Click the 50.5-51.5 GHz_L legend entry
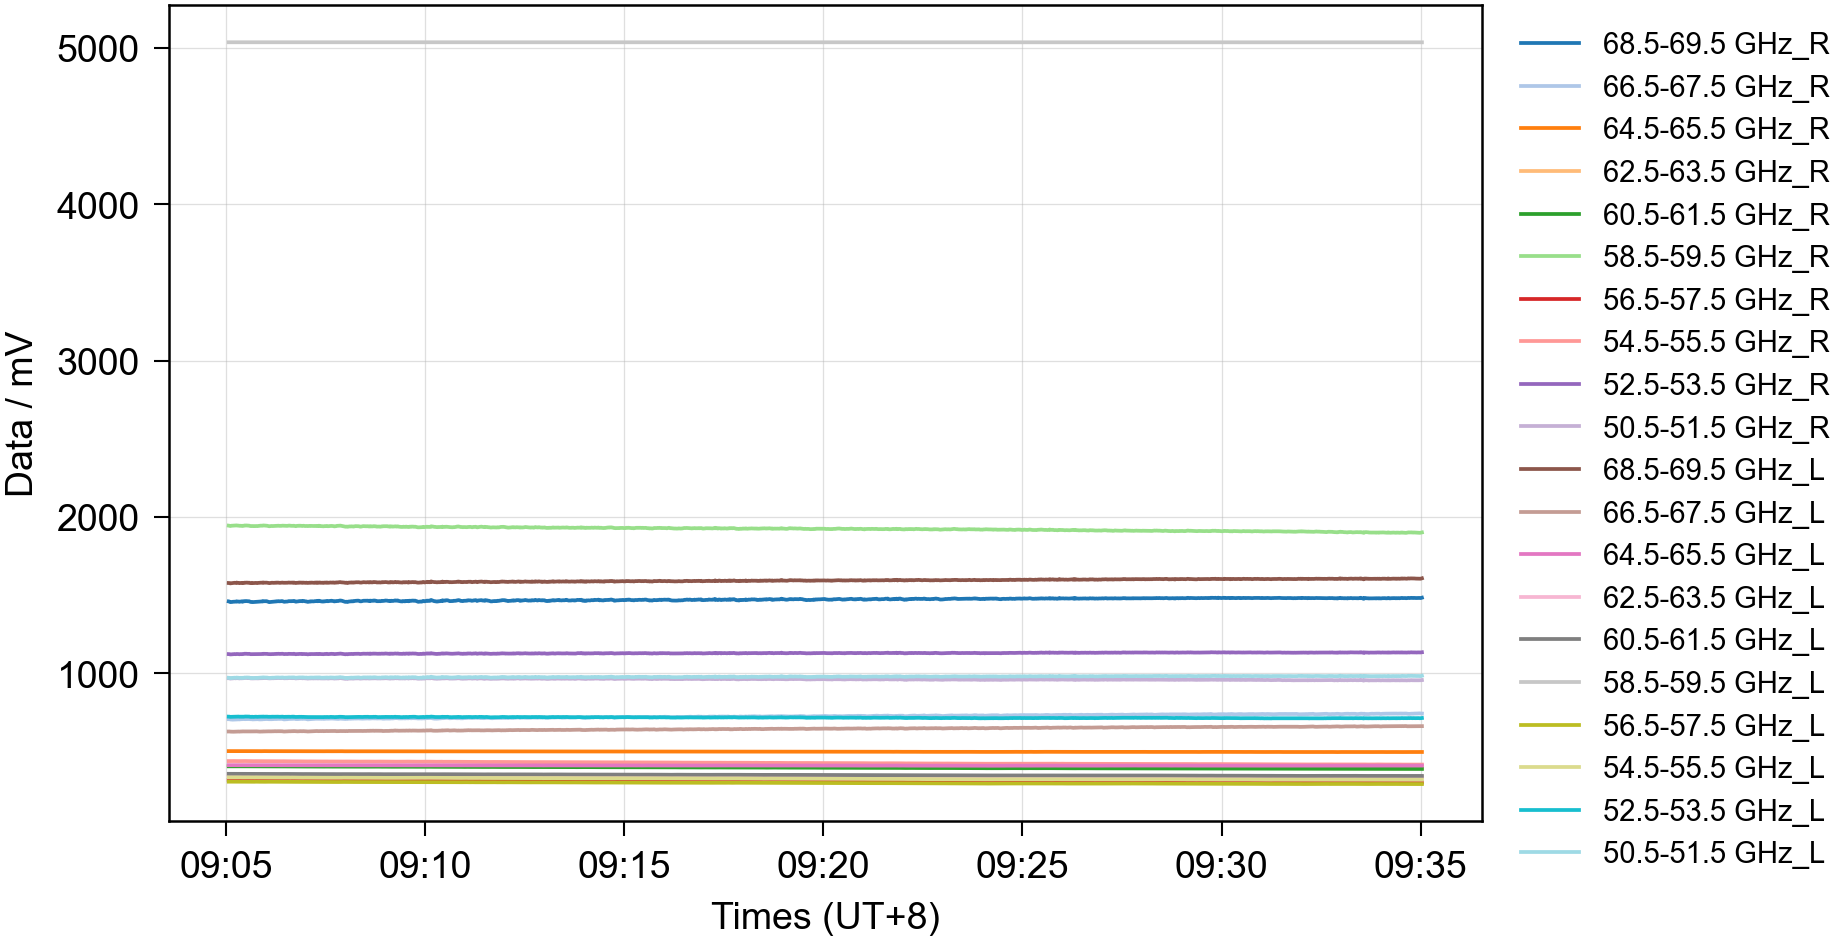The image size is (1847, 941). click(1713, 853)
